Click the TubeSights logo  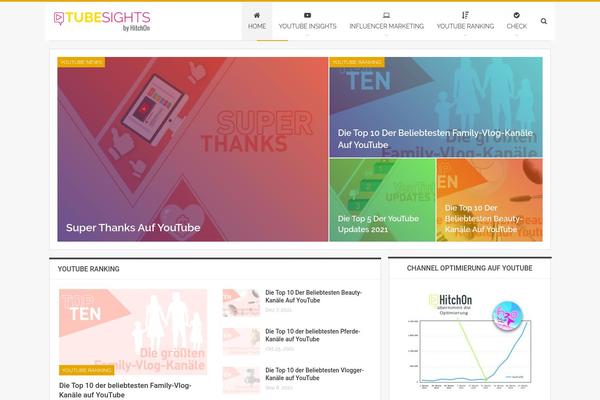(102, 21)
